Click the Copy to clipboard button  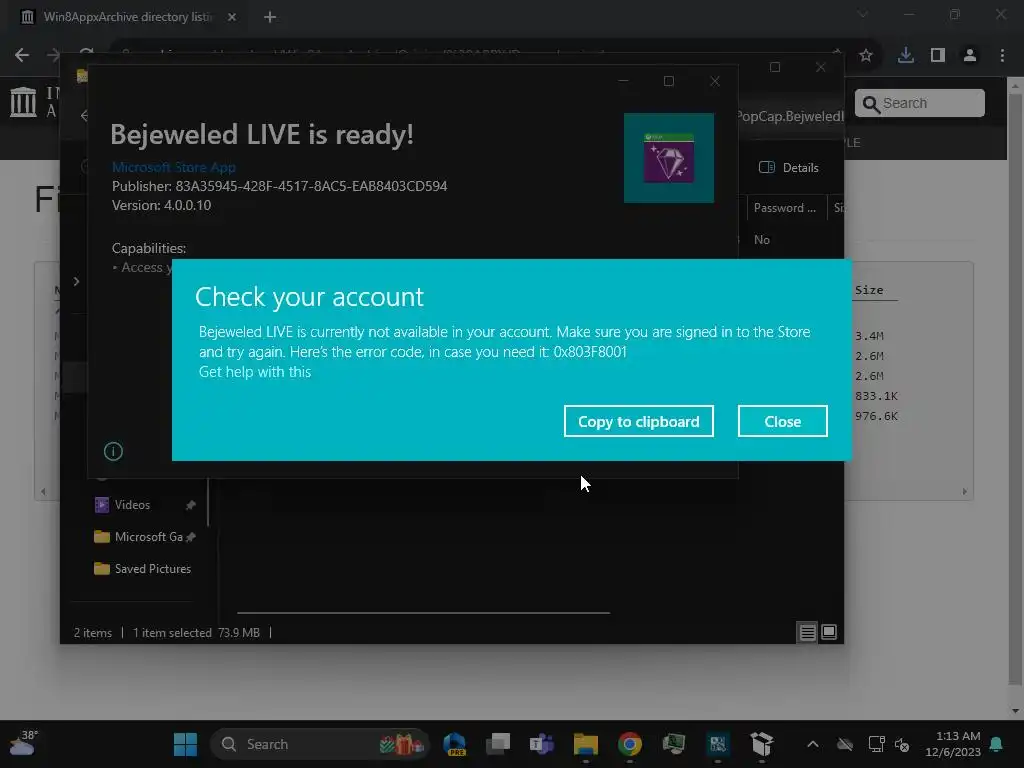[x=638, y=421]
